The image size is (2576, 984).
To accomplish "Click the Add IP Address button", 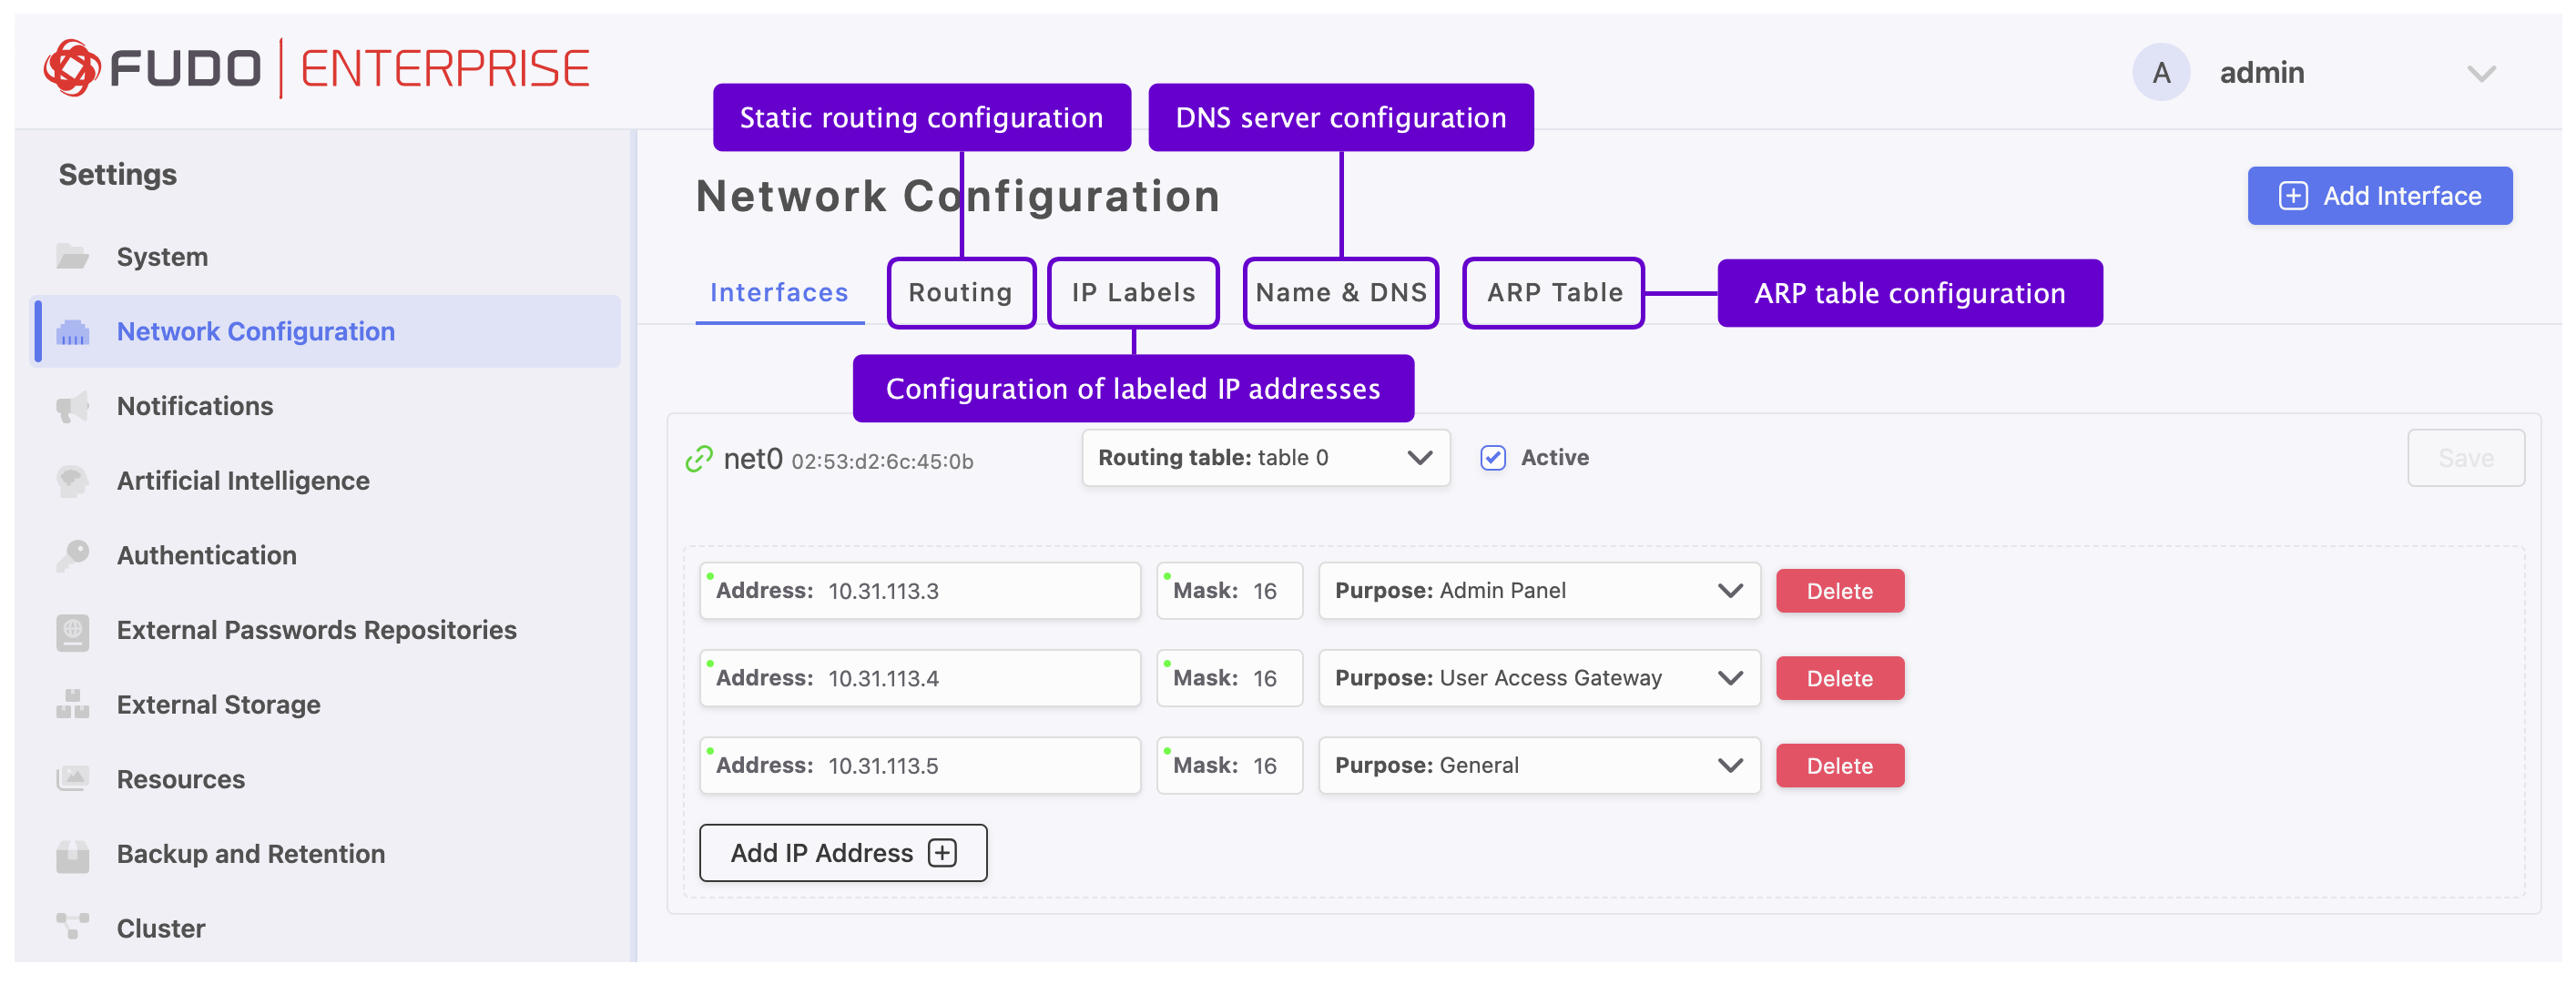I will coord(842,853).
